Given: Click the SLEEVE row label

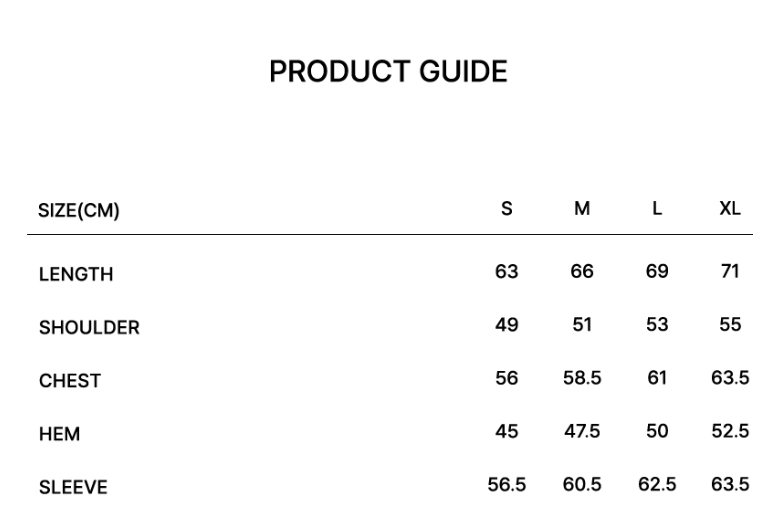Looking at the screenshot, I should point(73,488).
